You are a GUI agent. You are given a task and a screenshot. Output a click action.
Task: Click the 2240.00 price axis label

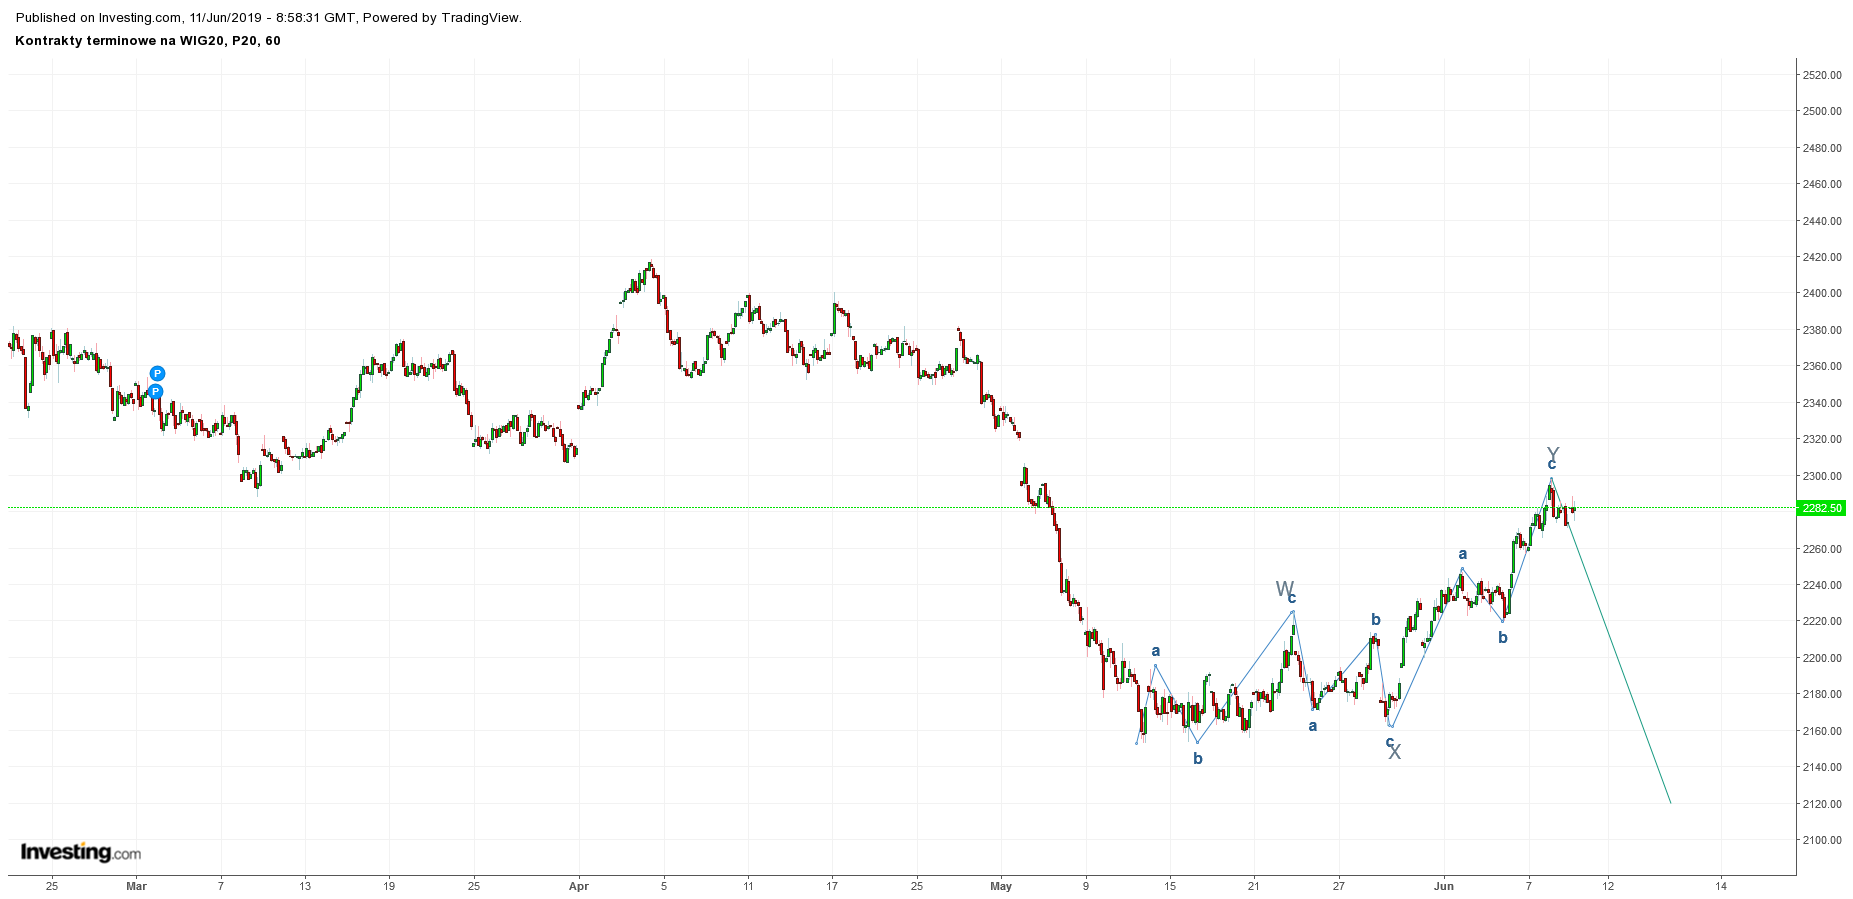(1822, 585)
